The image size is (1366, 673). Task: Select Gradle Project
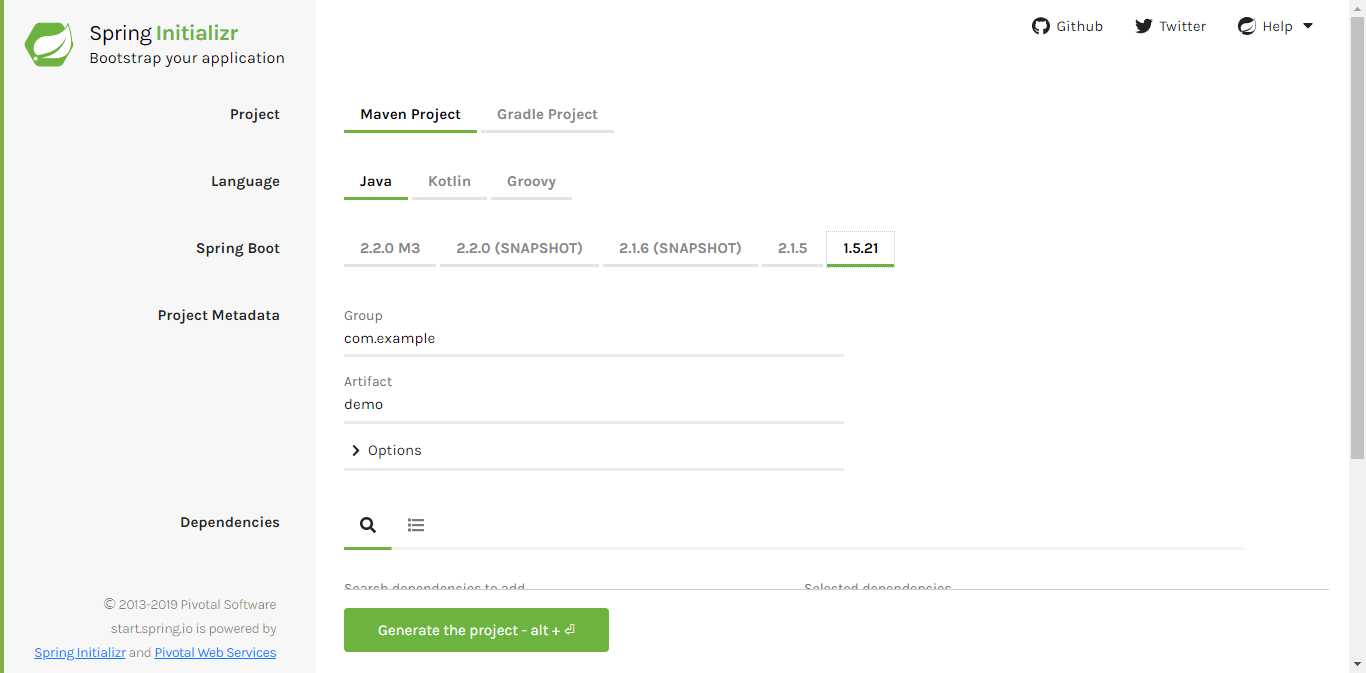click(547, 114)
